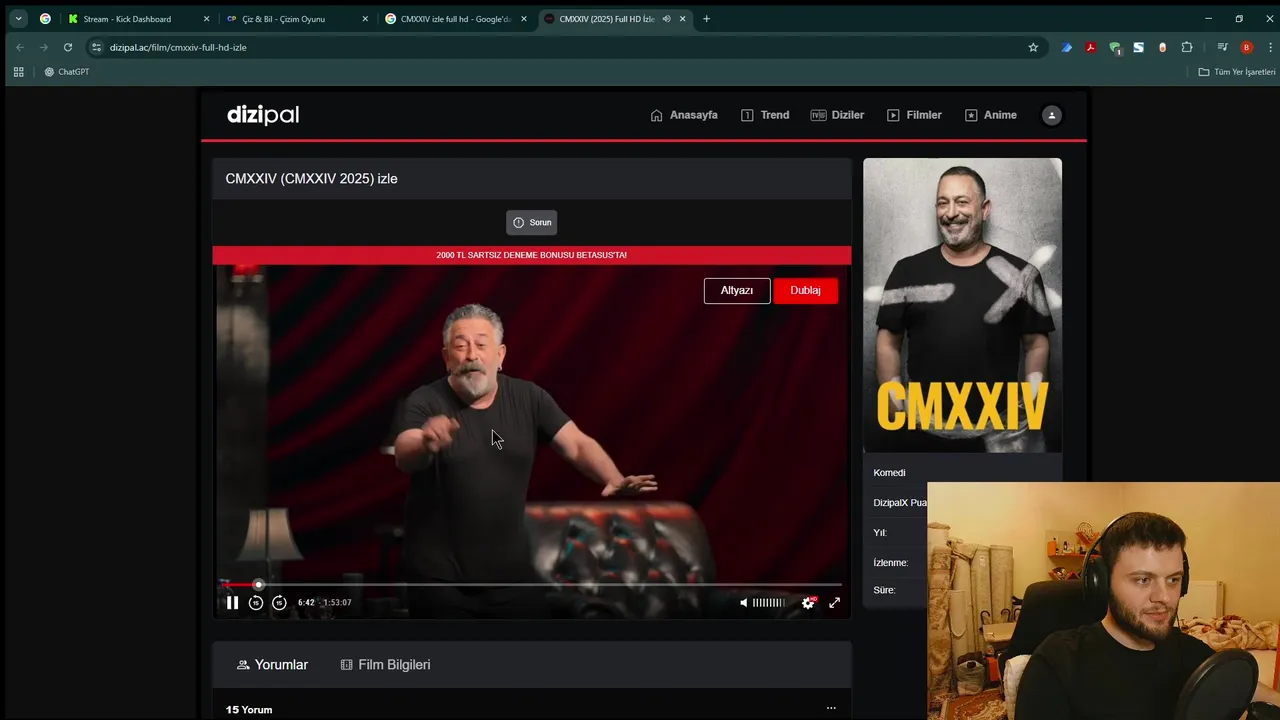Select the Altyazı subtitle option
This screenshot has width=1280, height=720.
coord(737,291)
